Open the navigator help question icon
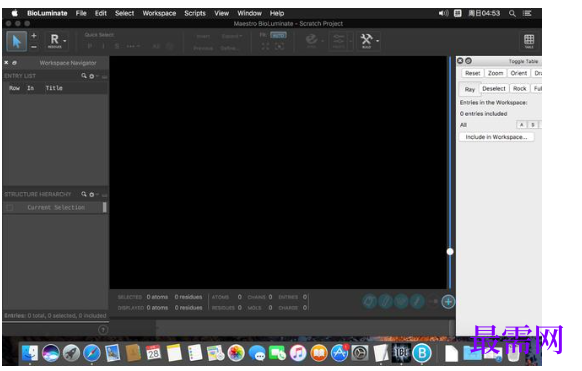Image resolution: width=582 pixels, height=371 pixels. (x=103, y=330)
